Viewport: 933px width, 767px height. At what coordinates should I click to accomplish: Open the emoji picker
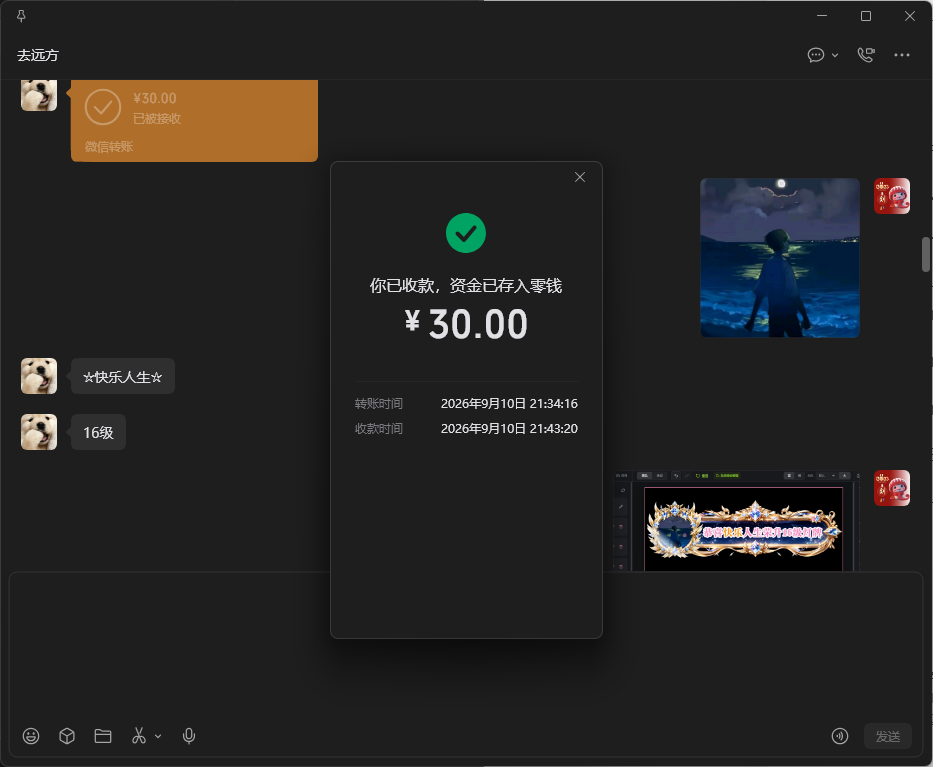31,736
